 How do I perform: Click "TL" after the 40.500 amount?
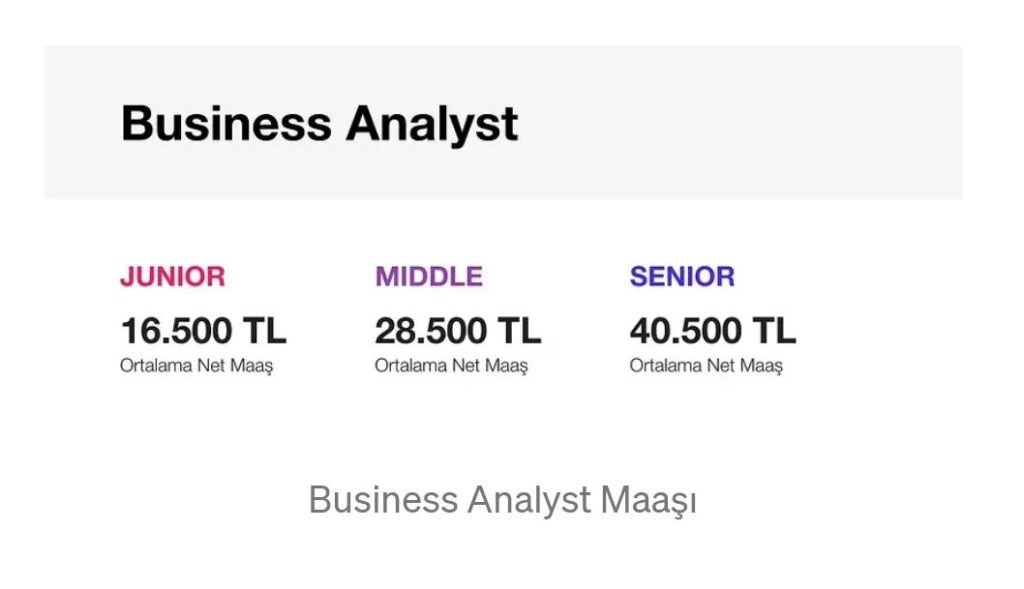coord(775,330)
